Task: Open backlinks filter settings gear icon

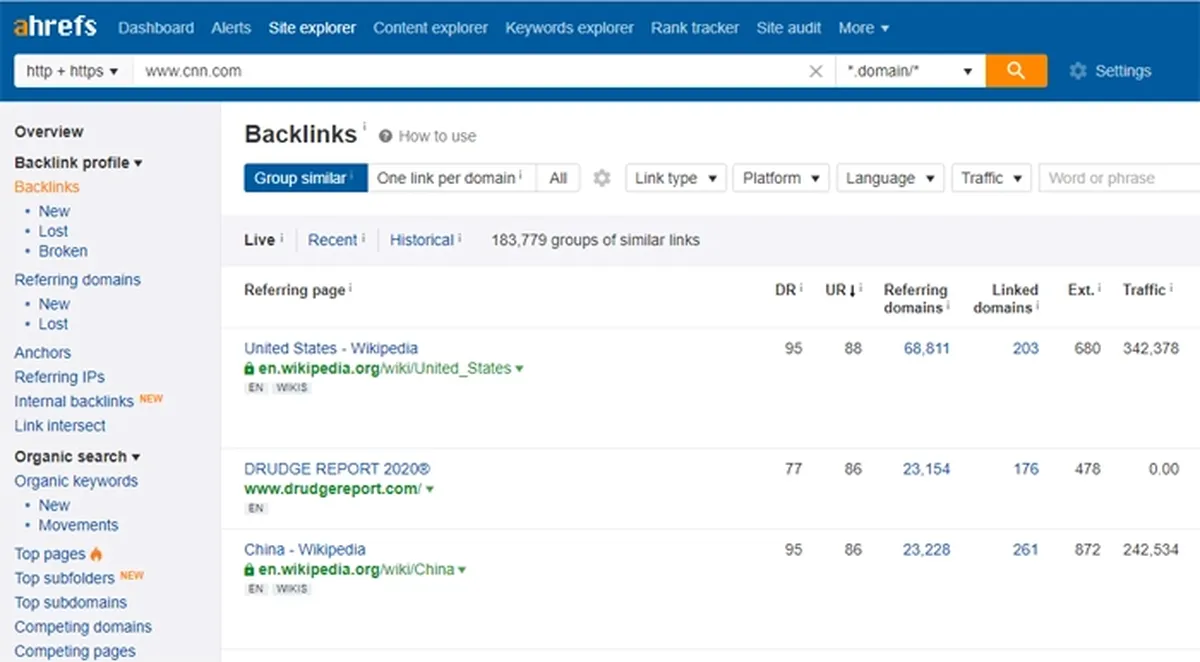Action: coord(601,178)
